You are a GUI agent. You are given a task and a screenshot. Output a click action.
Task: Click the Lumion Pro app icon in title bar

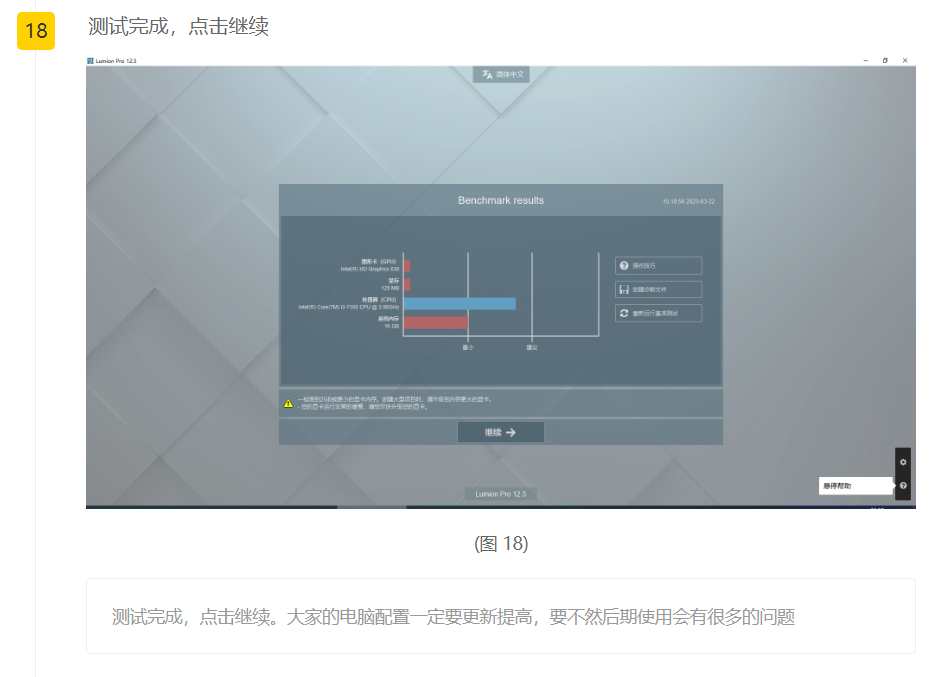(90, 61)
